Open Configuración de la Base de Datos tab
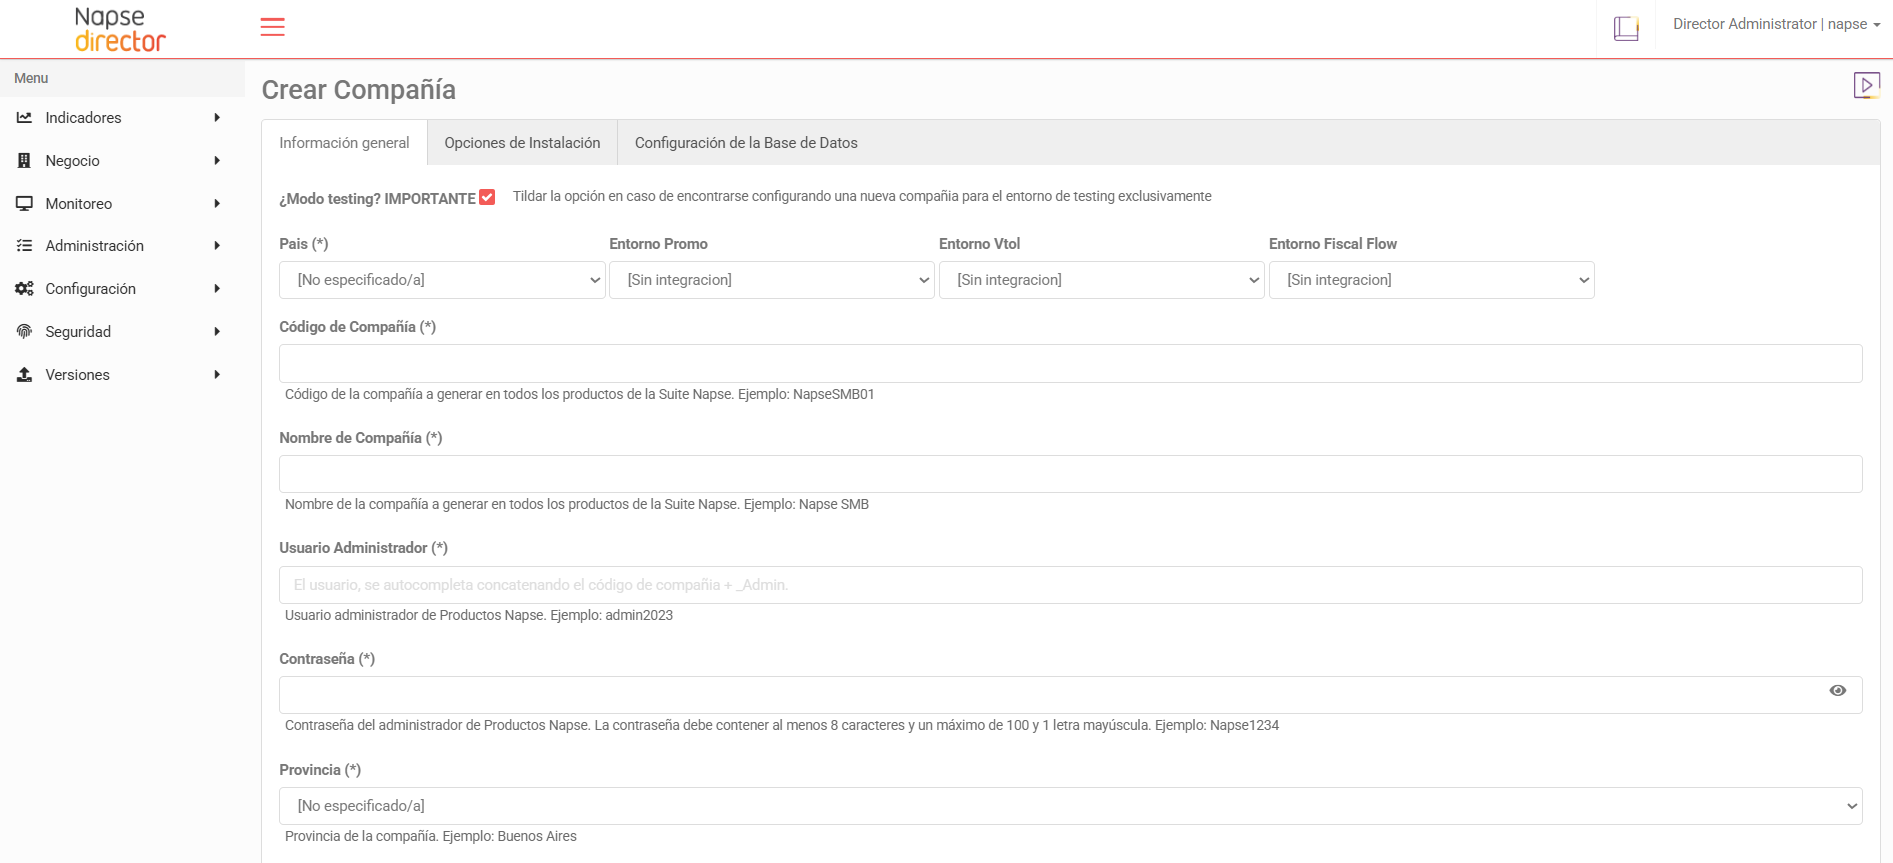Screen dimensions: 1893x863 point(746,143)
